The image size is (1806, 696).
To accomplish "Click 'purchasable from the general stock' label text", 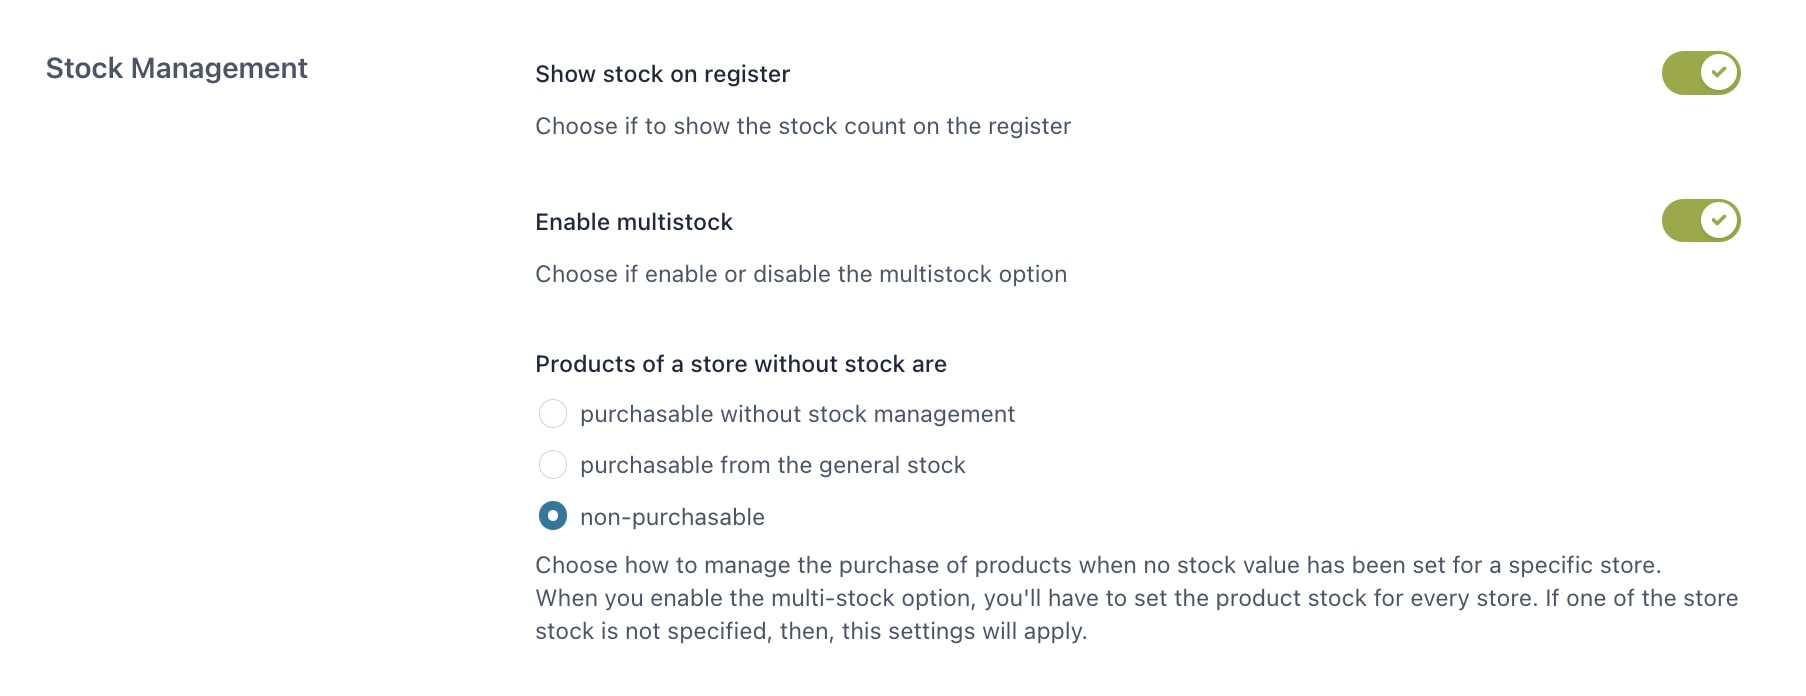I will point(773,465).
